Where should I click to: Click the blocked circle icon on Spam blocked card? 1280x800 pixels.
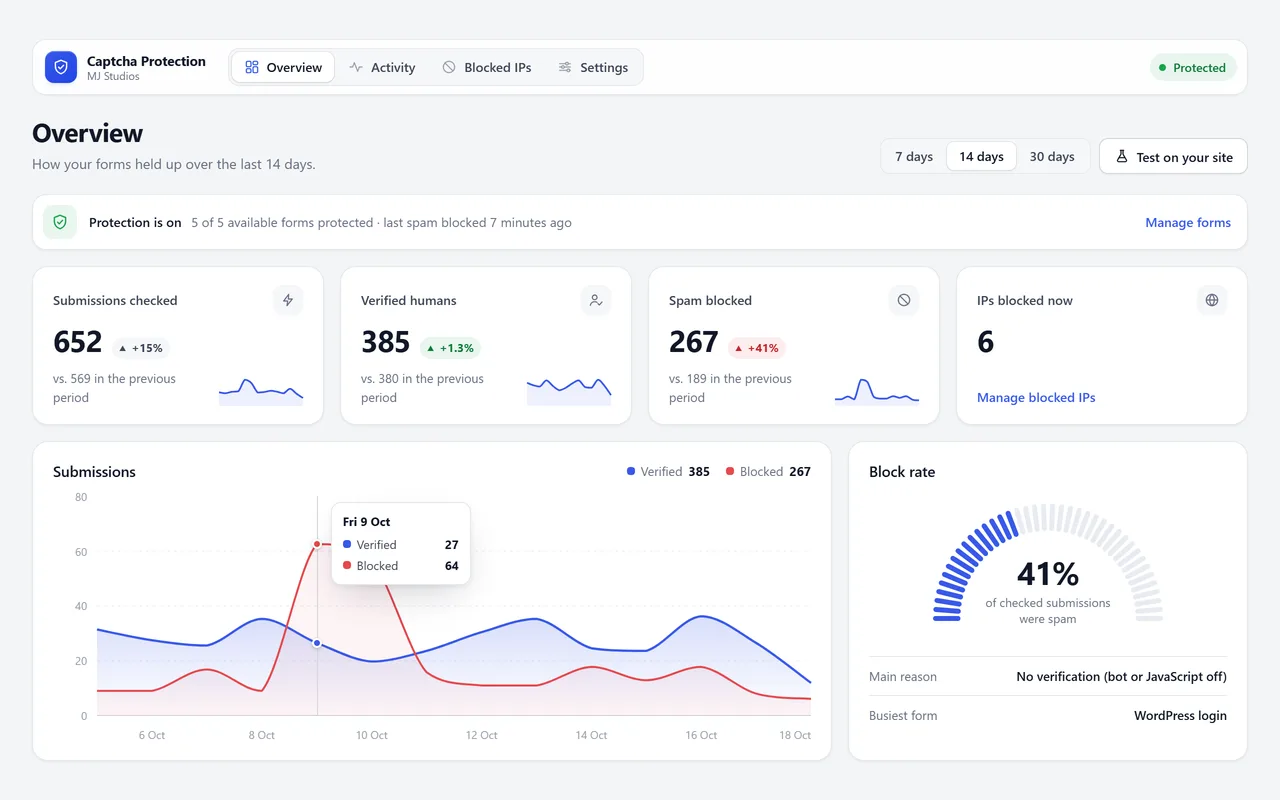[x=904, y=300]
